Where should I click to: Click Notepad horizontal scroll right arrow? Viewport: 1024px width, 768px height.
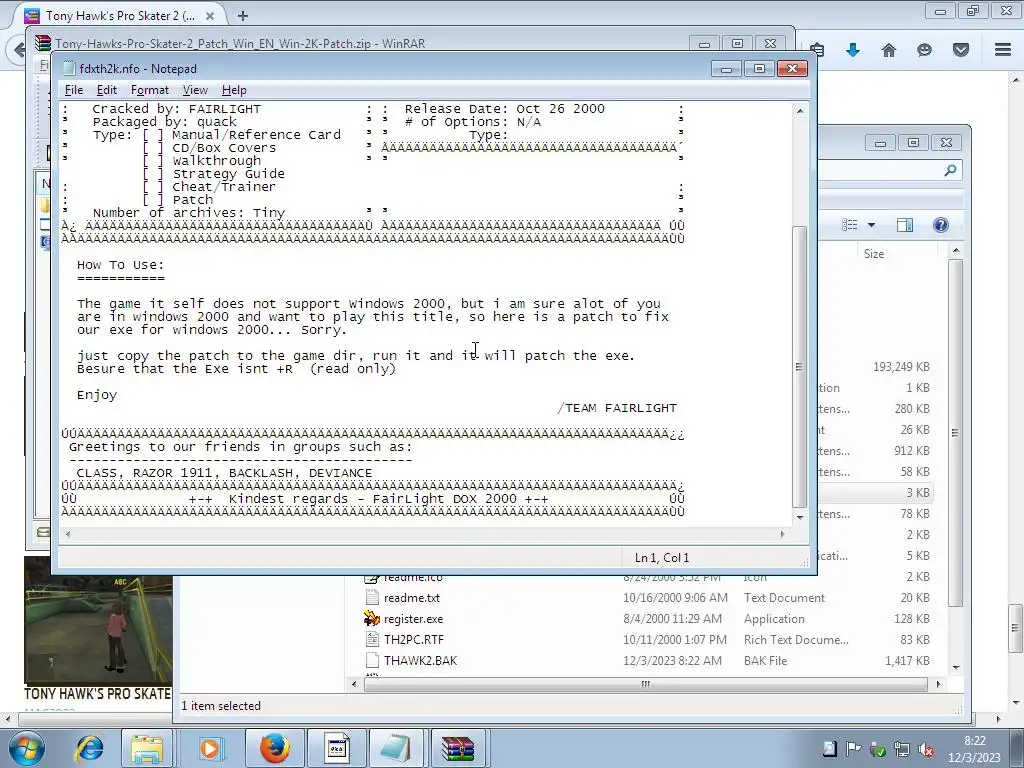782,534
